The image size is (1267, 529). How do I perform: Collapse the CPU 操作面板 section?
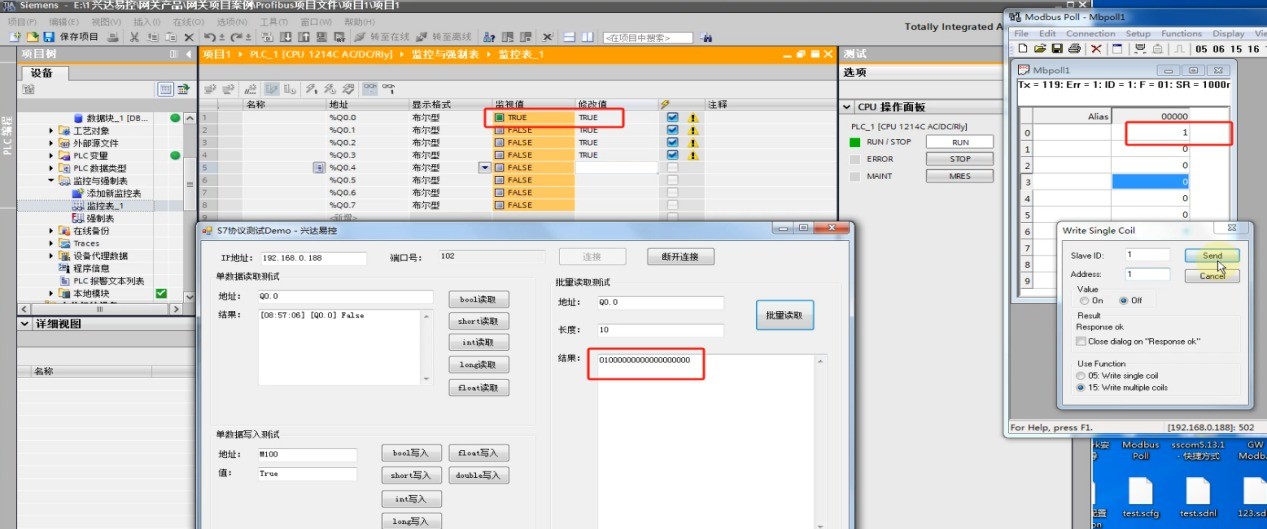pos(847,106)
